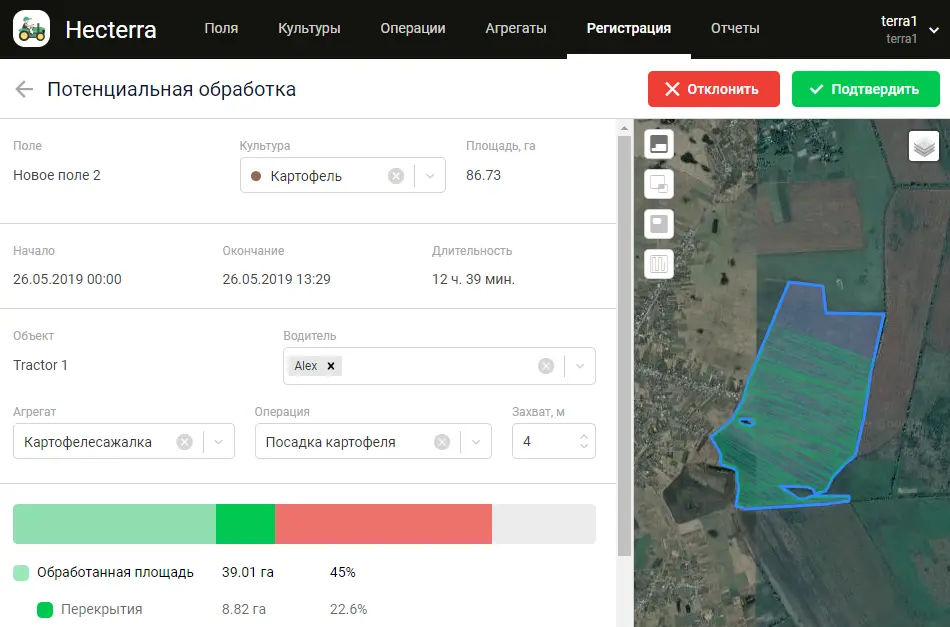Open the terra1 user menu
The image size is (950, 627).
pyautogui.click(x=909, y=29)
